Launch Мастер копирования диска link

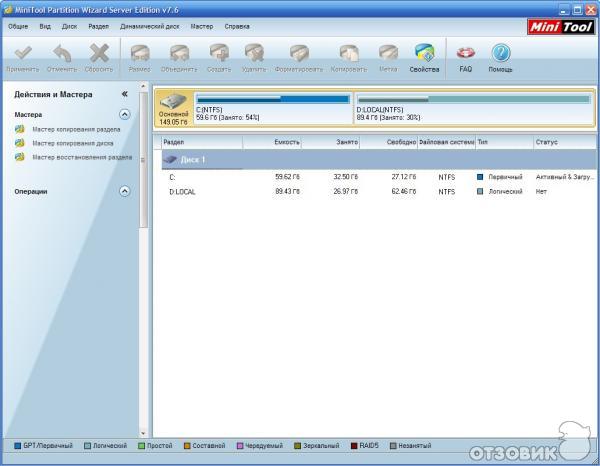pyautogui.click(x=73, y=143)
